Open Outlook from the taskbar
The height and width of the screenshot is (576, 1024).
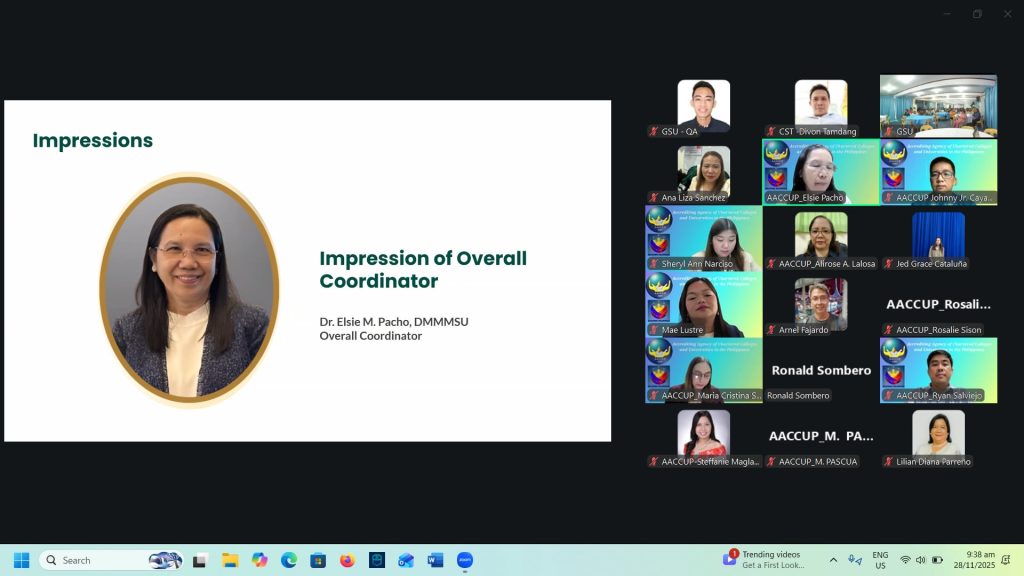click(406, 560)
